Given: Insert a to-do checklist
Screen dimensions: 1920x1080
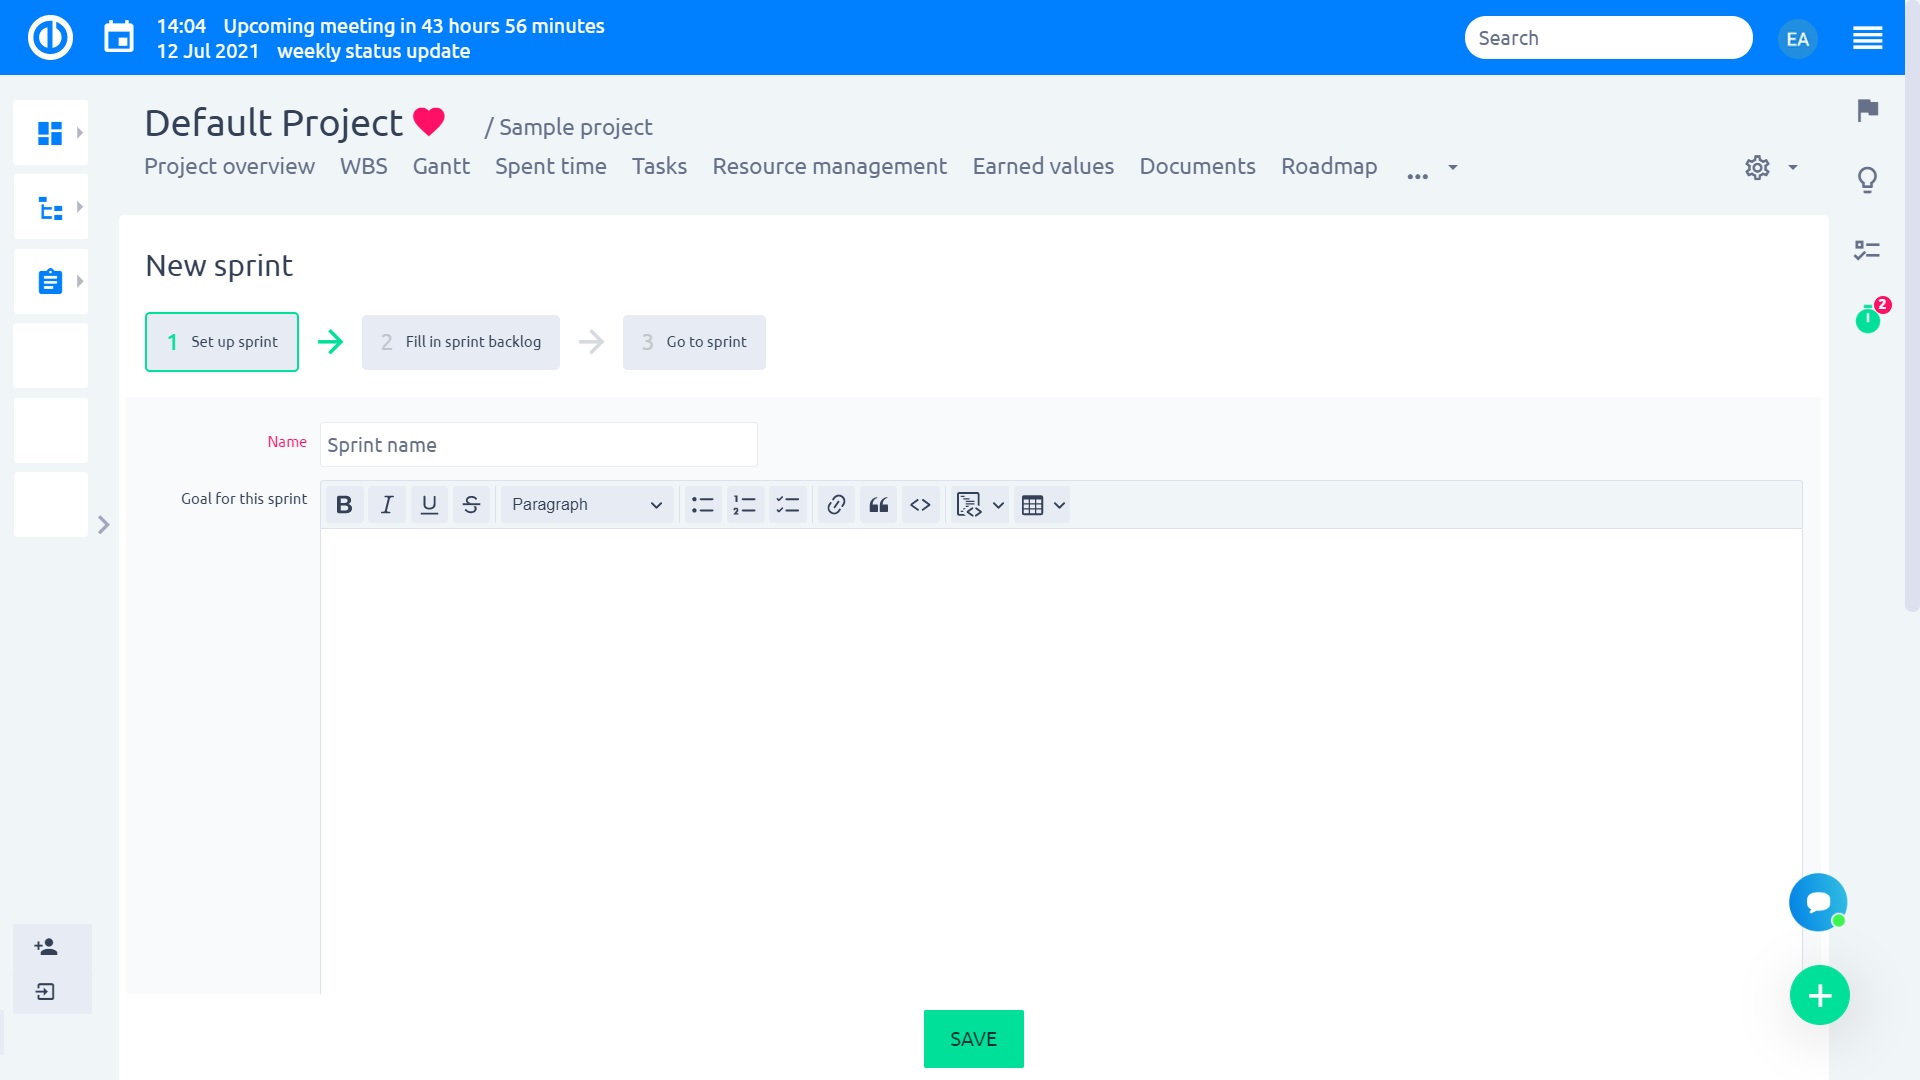Looking at the screenshot, I should pos(788,505).
